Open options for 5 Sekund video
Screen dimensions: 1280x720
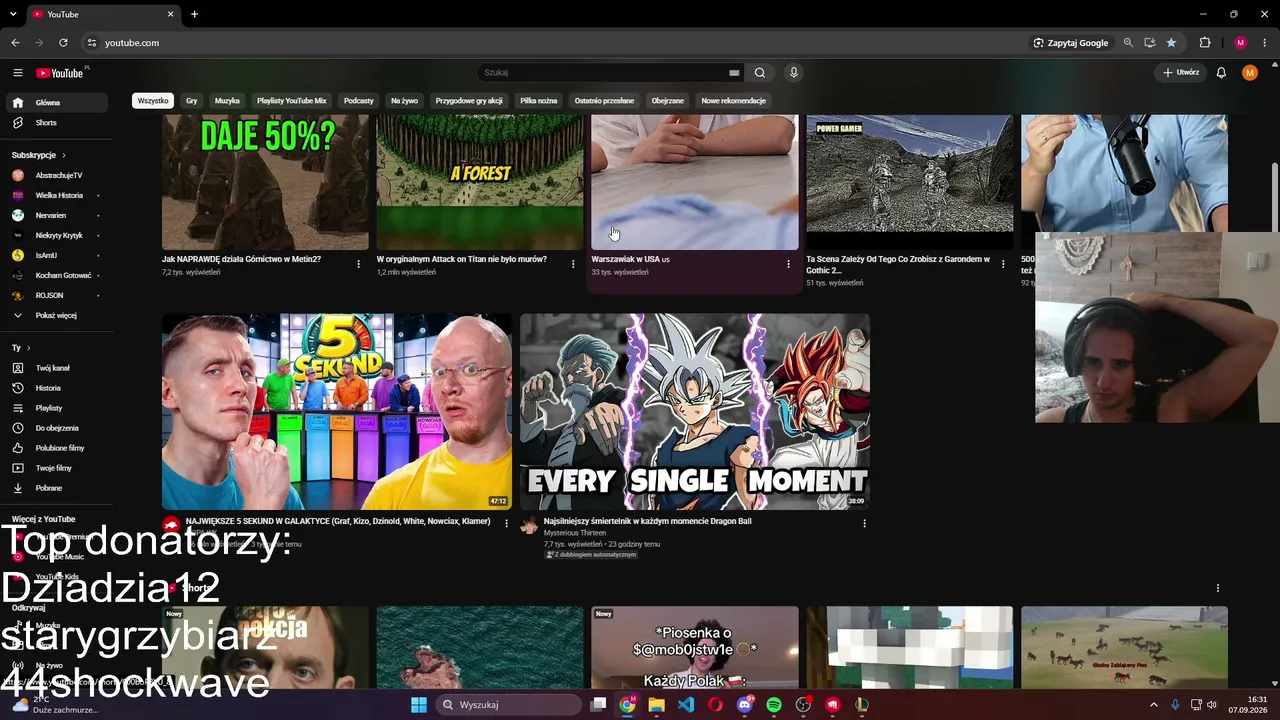[506, 523]
